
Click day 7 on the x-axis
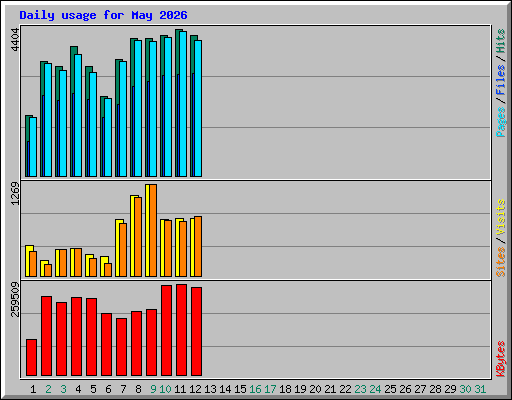point(123,389)
